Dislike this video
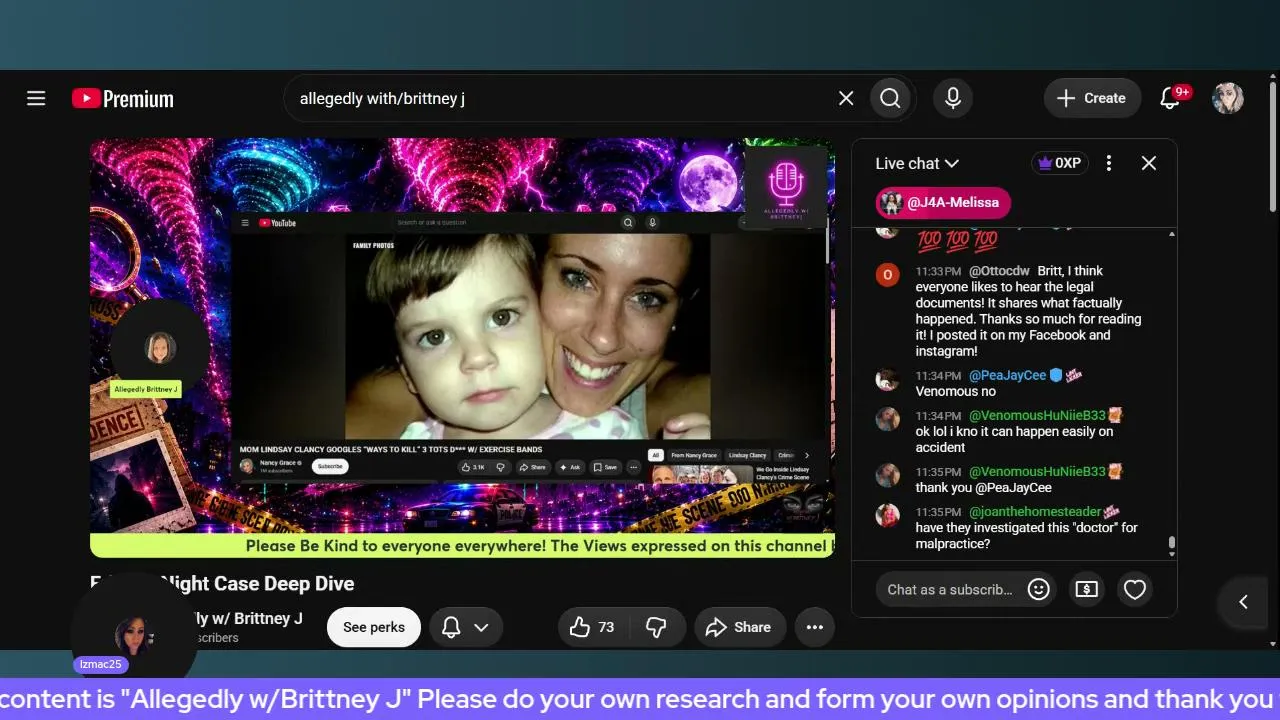Screen dimensions: 1280x720 (656, 627)
